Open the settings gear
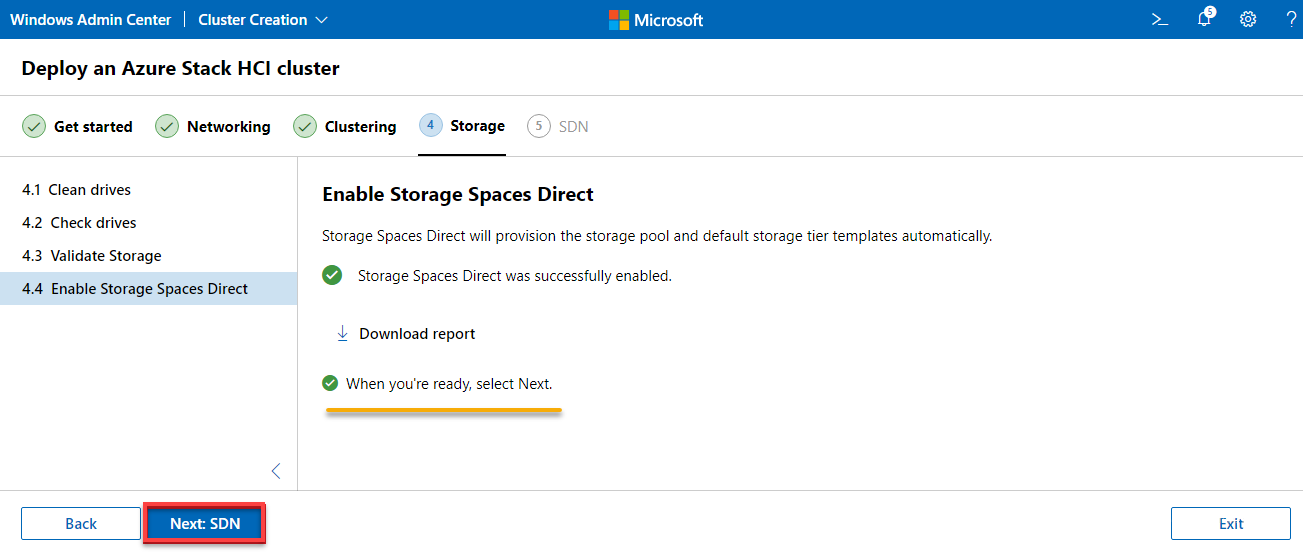Image resolution: width=1303 pixels, height=556 pixels. click(1248, 19)
